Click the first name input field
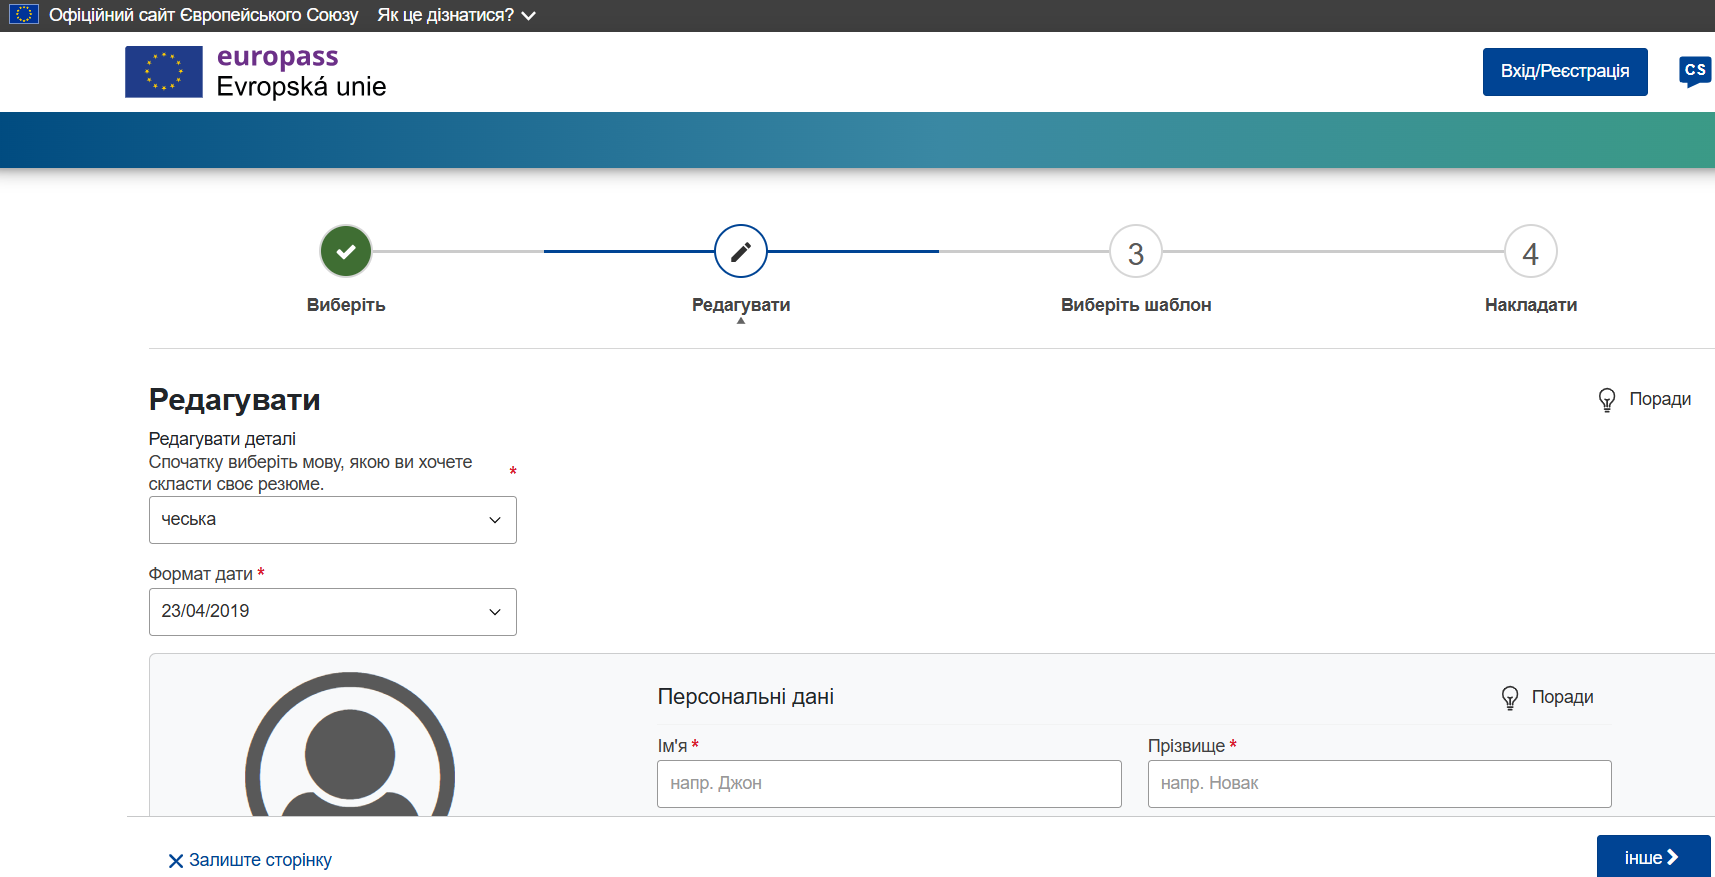 [x=888, y=784]
